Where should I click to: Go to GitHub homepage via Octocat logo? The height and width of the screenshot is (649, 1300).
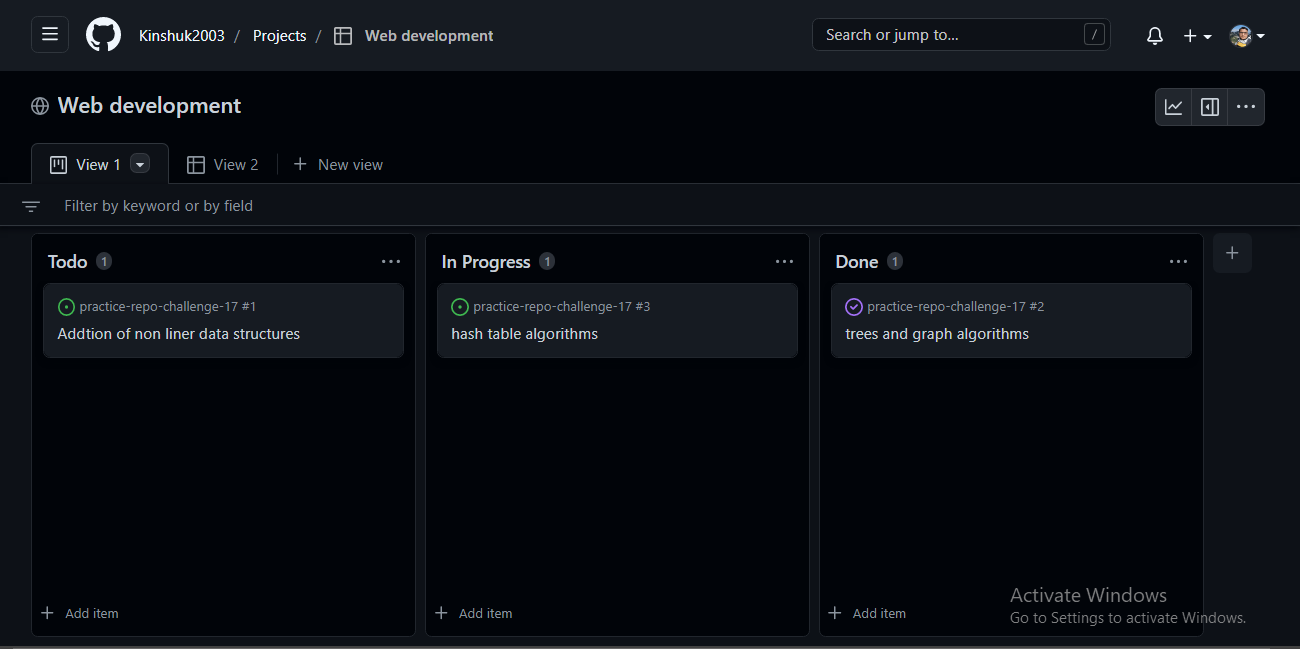point(103,35)
